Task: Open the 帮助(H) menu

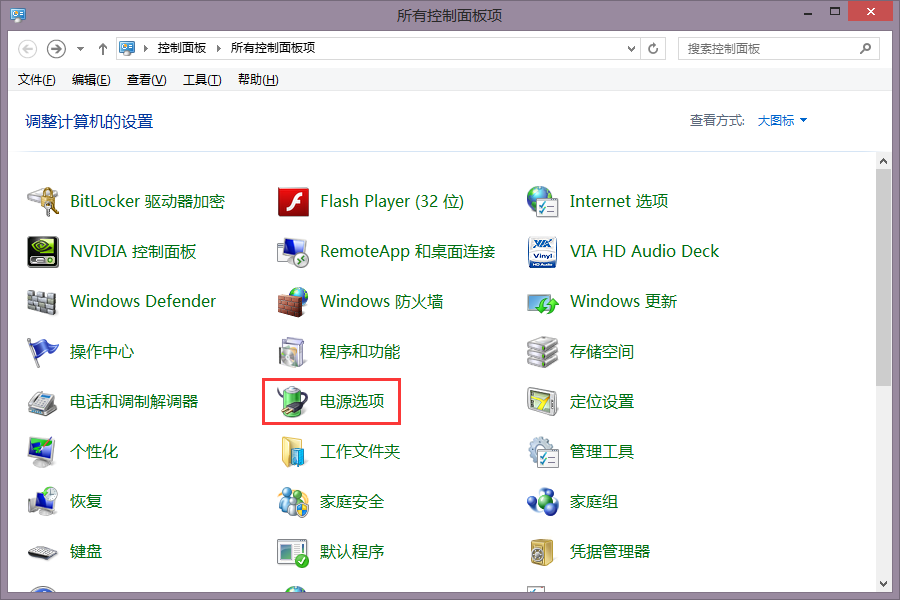Action: click(x=258, y=80)
